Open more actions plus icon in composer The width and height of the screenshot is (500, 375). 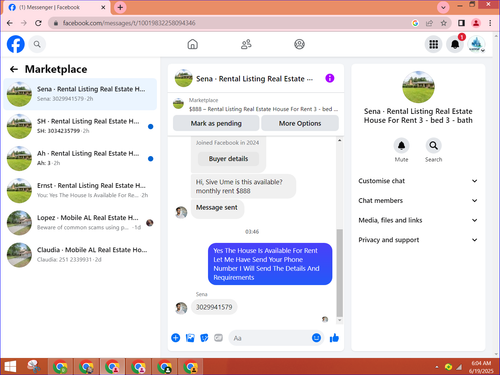click(x=176, y=338)
